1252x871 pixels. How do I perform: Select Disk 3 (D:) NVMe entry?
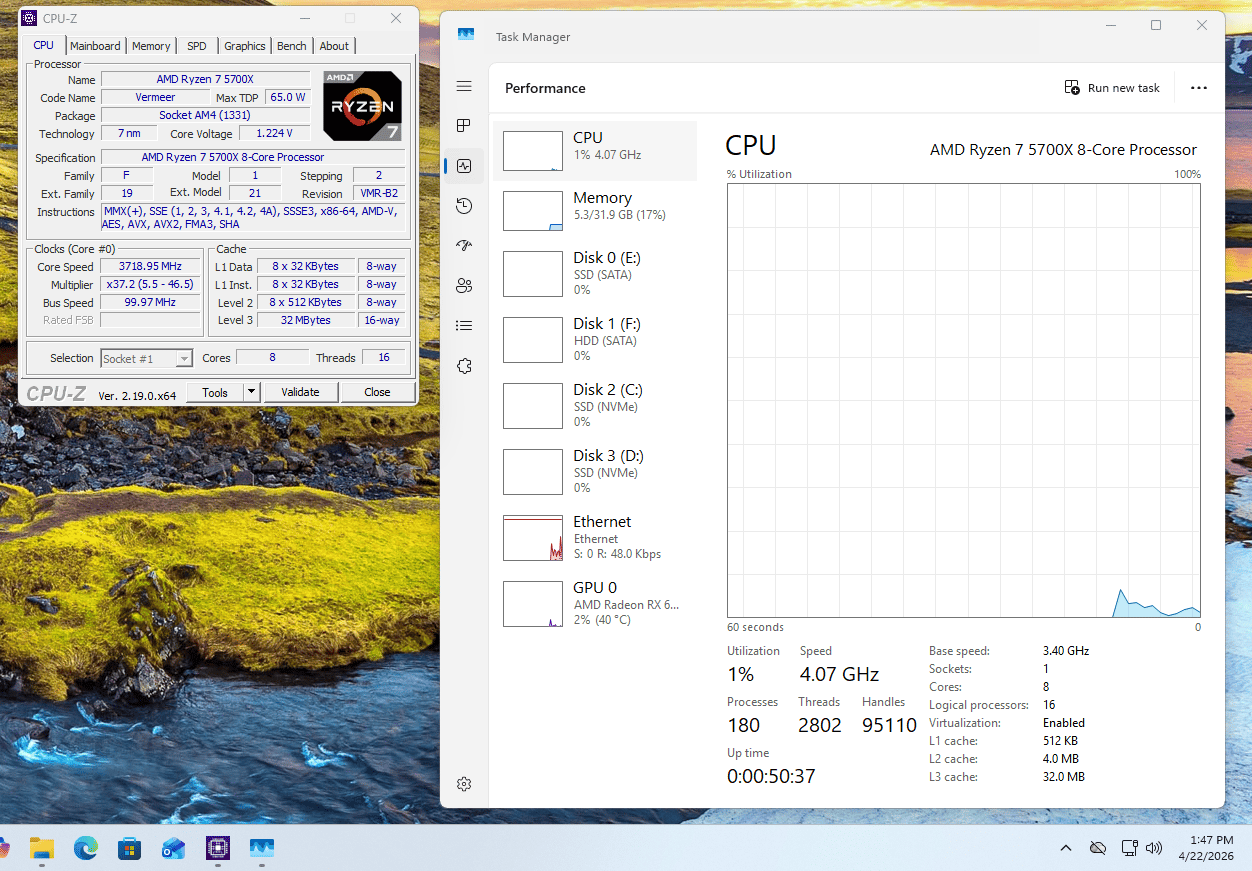pyautogui.click(x=595, y=471)
